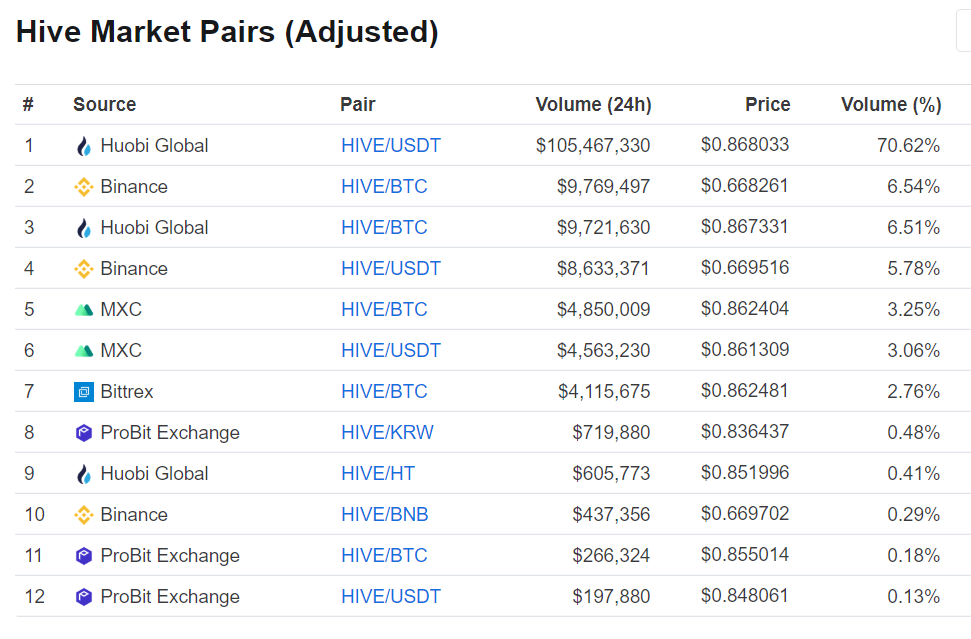The width and height of the screenshot is (971, 639).
Task: Click the MXC logo in row 5
Action: 84,310
